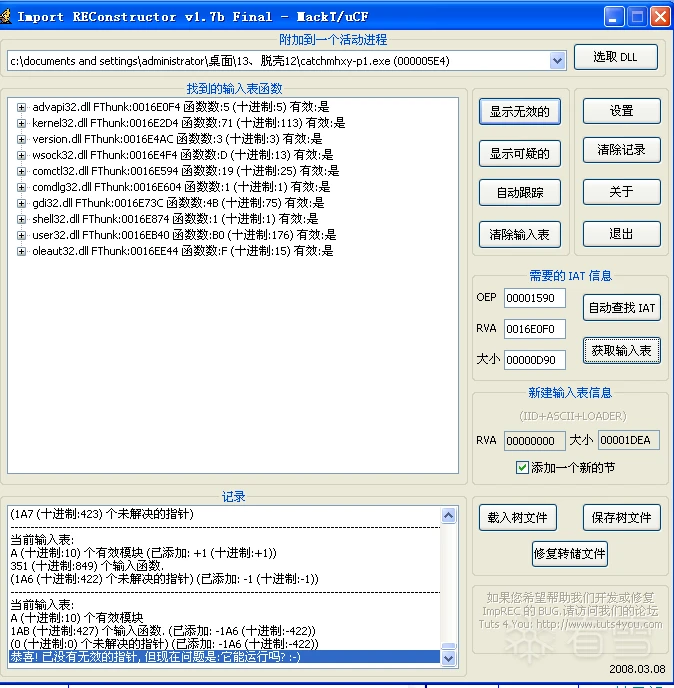Click the IAT 大小 field 00000D90
Viewport: 674px width, 688px height.
point(534,360)
